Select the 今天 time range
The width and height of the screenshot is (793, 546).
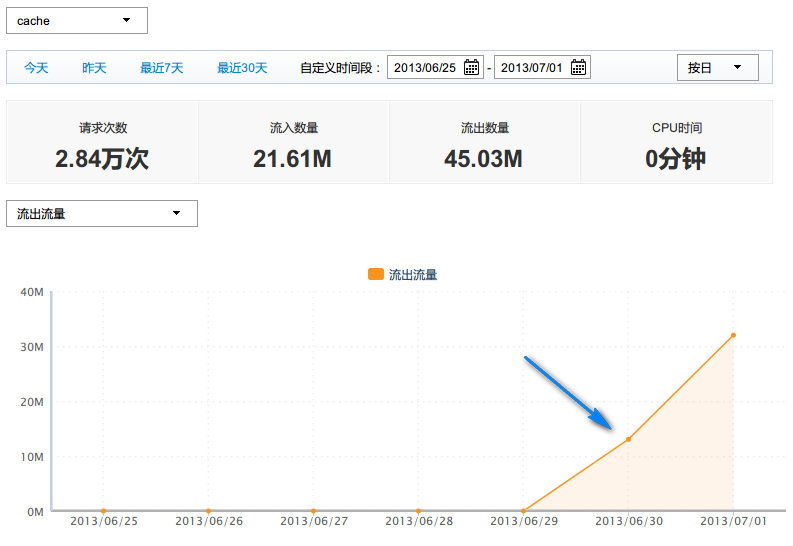[36, 68]
